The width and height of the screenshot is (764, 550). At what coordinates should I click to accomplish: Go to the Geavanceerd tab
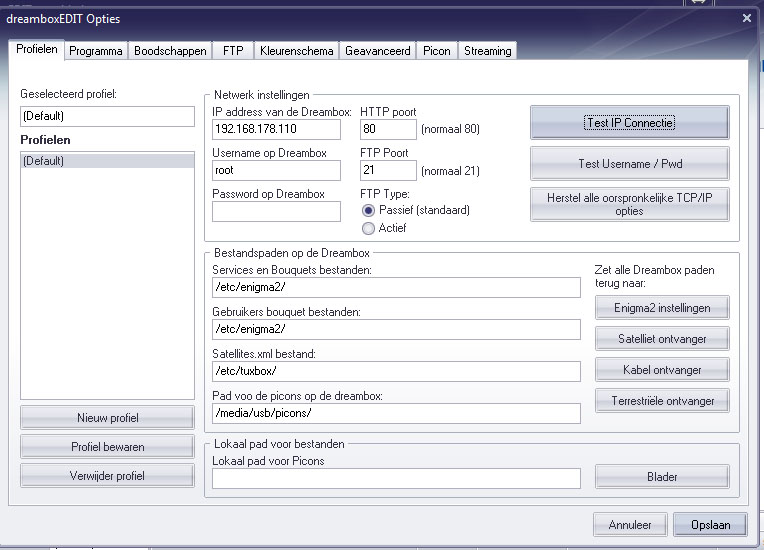(x=378, y=51)
